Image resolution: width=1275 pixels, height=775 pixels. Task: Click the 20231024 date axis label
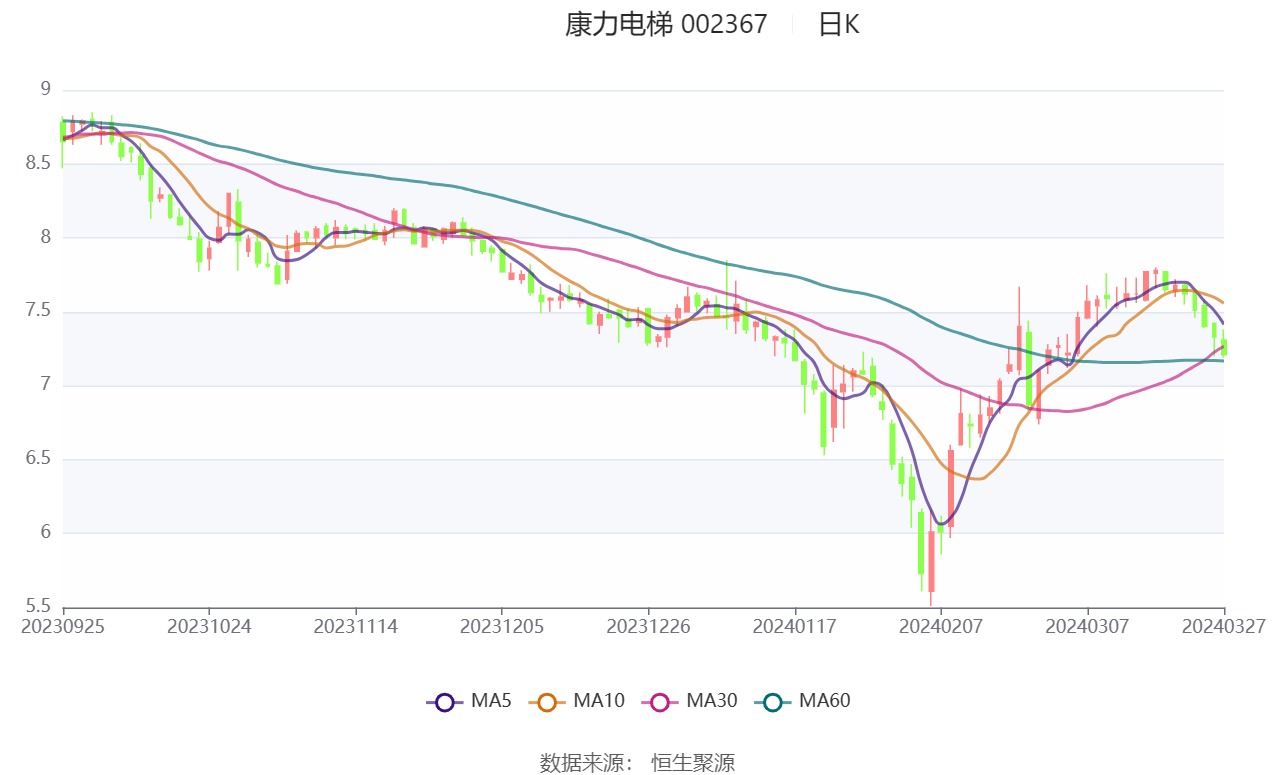coord(209,626)
